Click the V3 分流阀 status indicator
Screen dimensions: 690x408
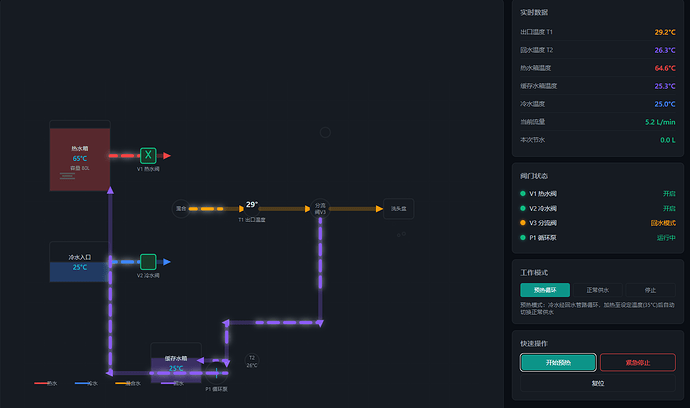tap(523, 223)
